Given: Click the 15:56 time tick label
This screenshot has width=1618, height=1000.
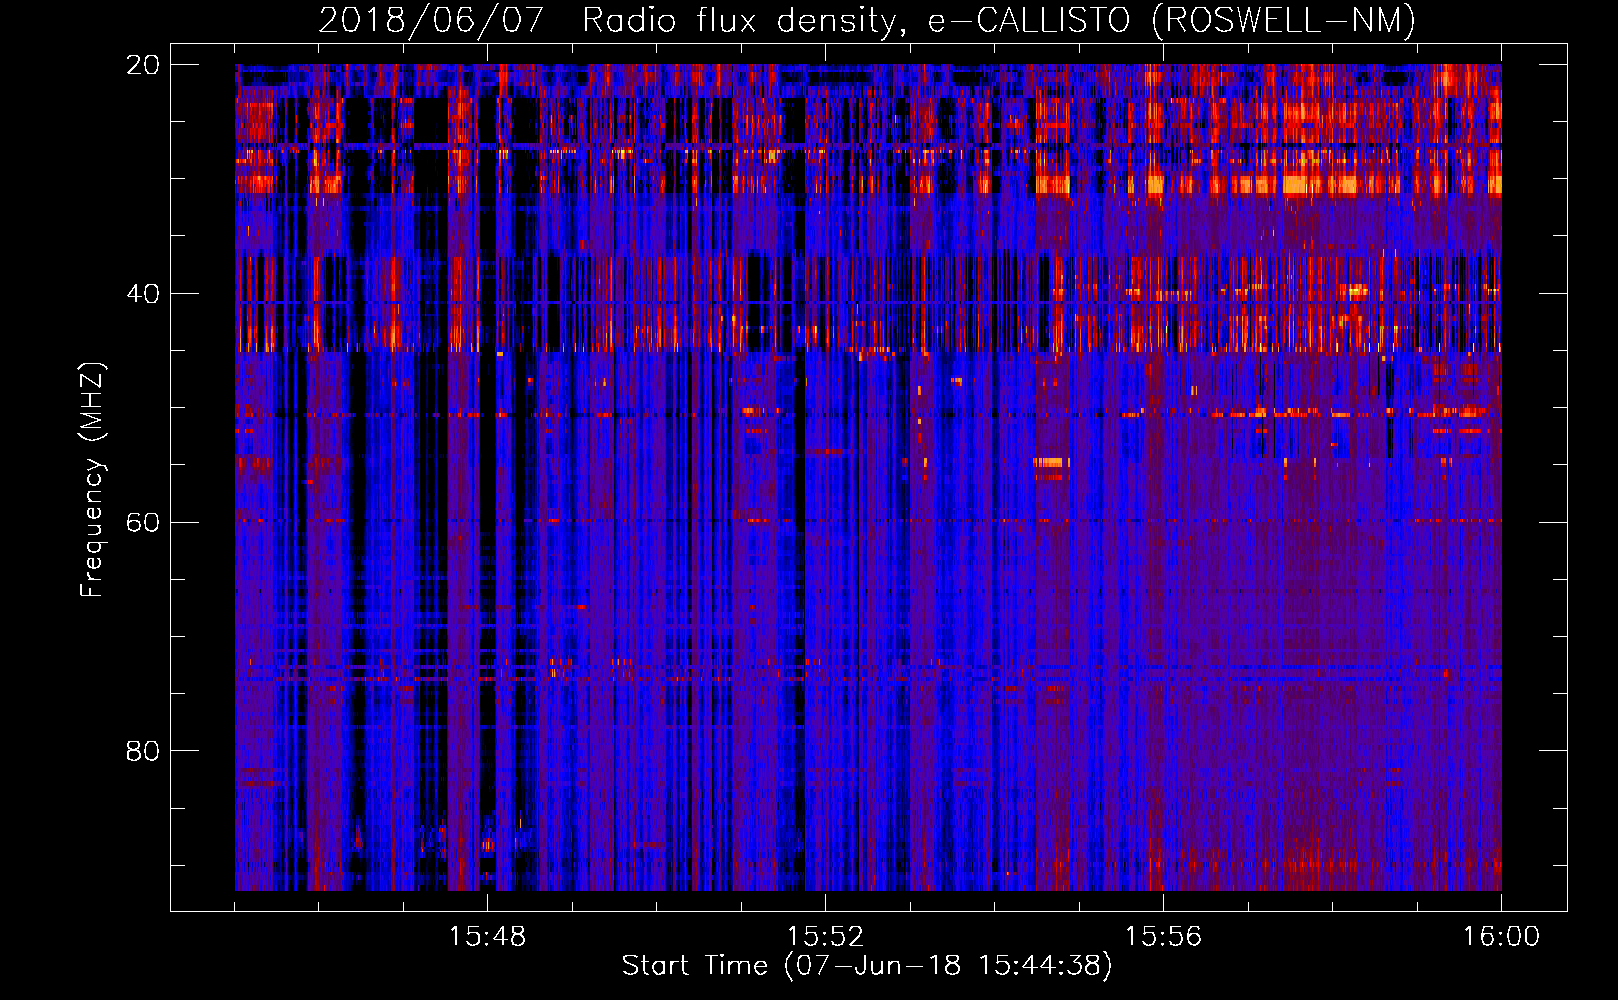Looking at the screenshot, I should coord(1163,937).
